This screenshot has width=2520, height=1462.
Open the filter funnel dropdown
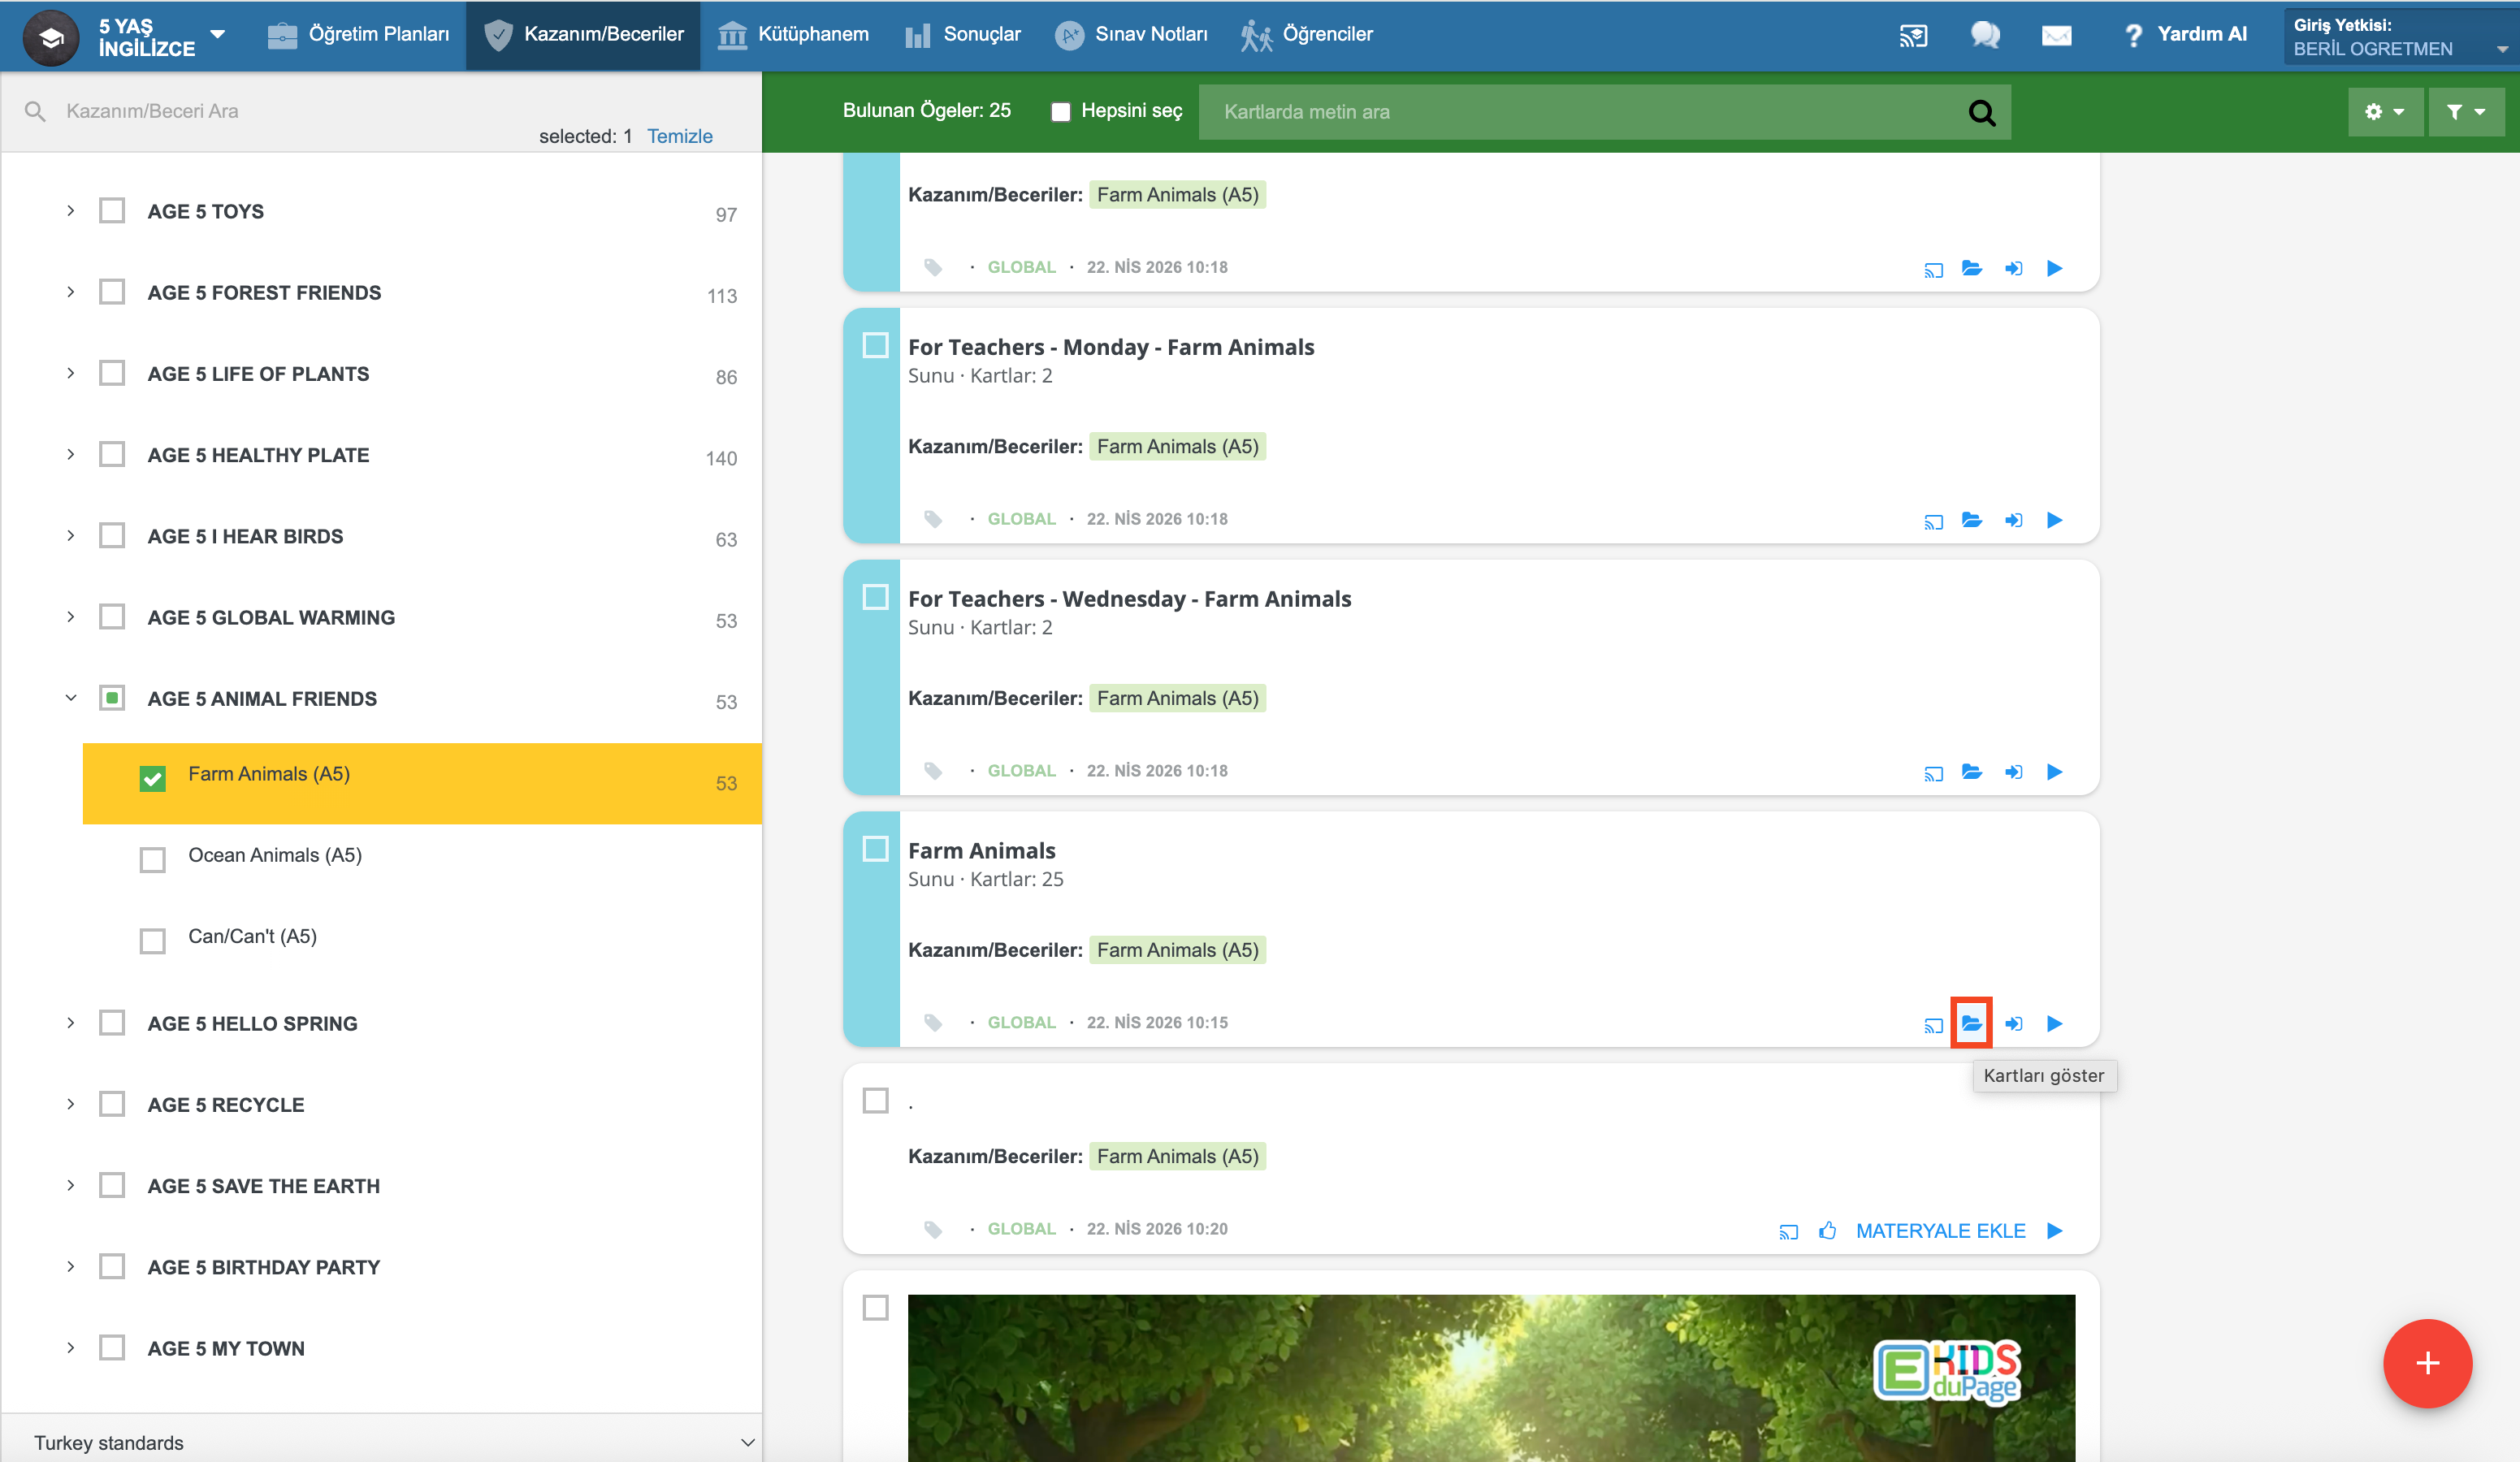2466,112
